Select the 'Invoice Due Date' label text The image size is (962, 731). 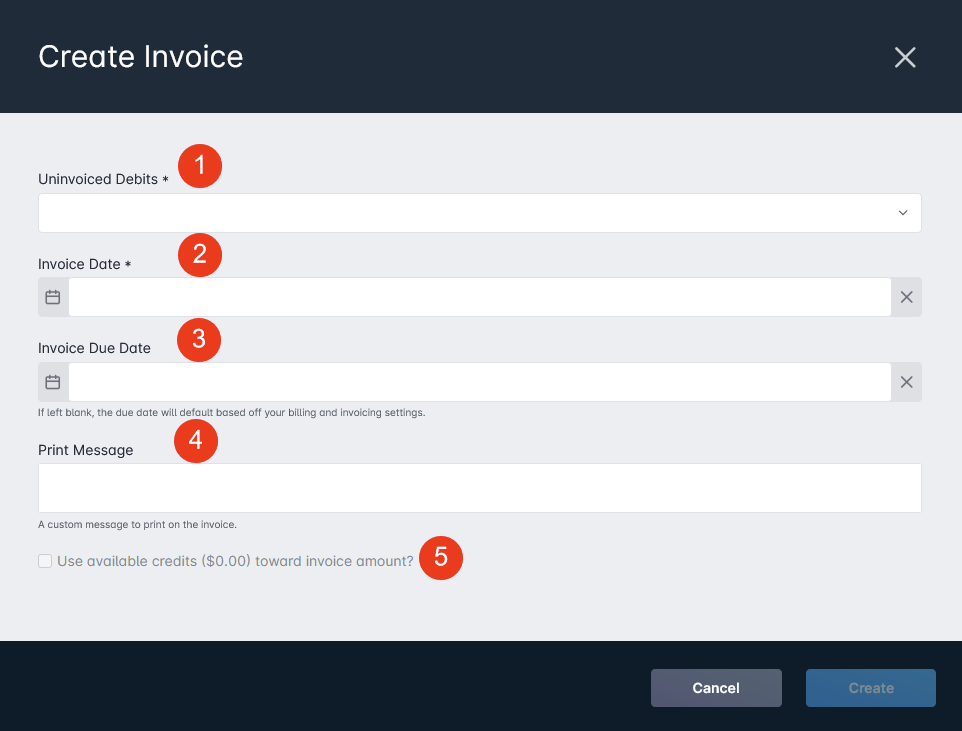pyautogui.click(x=94, y=348)
